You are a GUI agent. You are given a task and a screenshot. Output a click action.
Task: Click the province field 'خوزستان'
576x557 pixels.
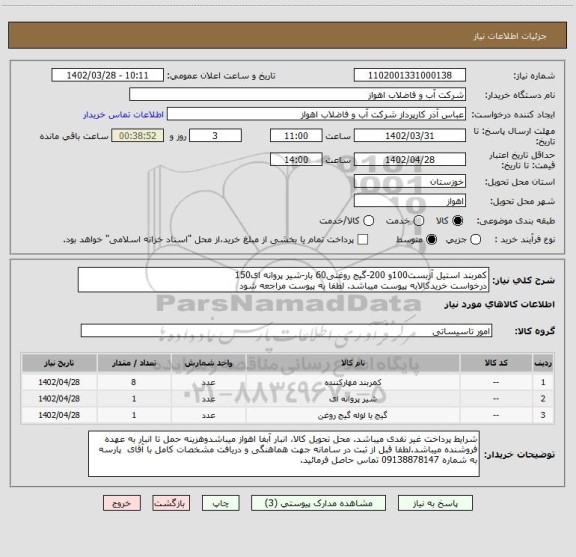(410, 182)
